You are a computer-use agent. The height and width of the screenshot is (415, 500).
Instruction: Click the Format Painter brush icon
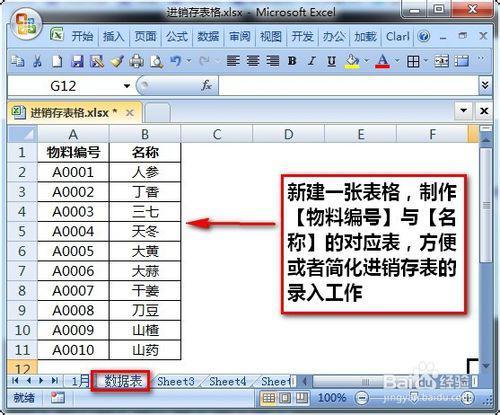pos(117,62)
